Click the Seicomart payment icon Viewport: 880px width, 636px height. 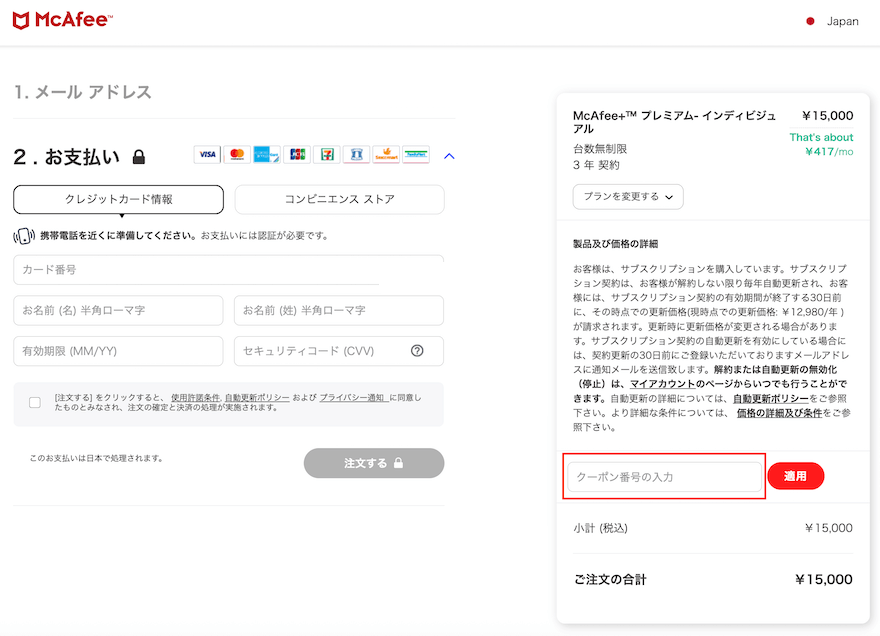pyautogui.click(x=386, y=154)
